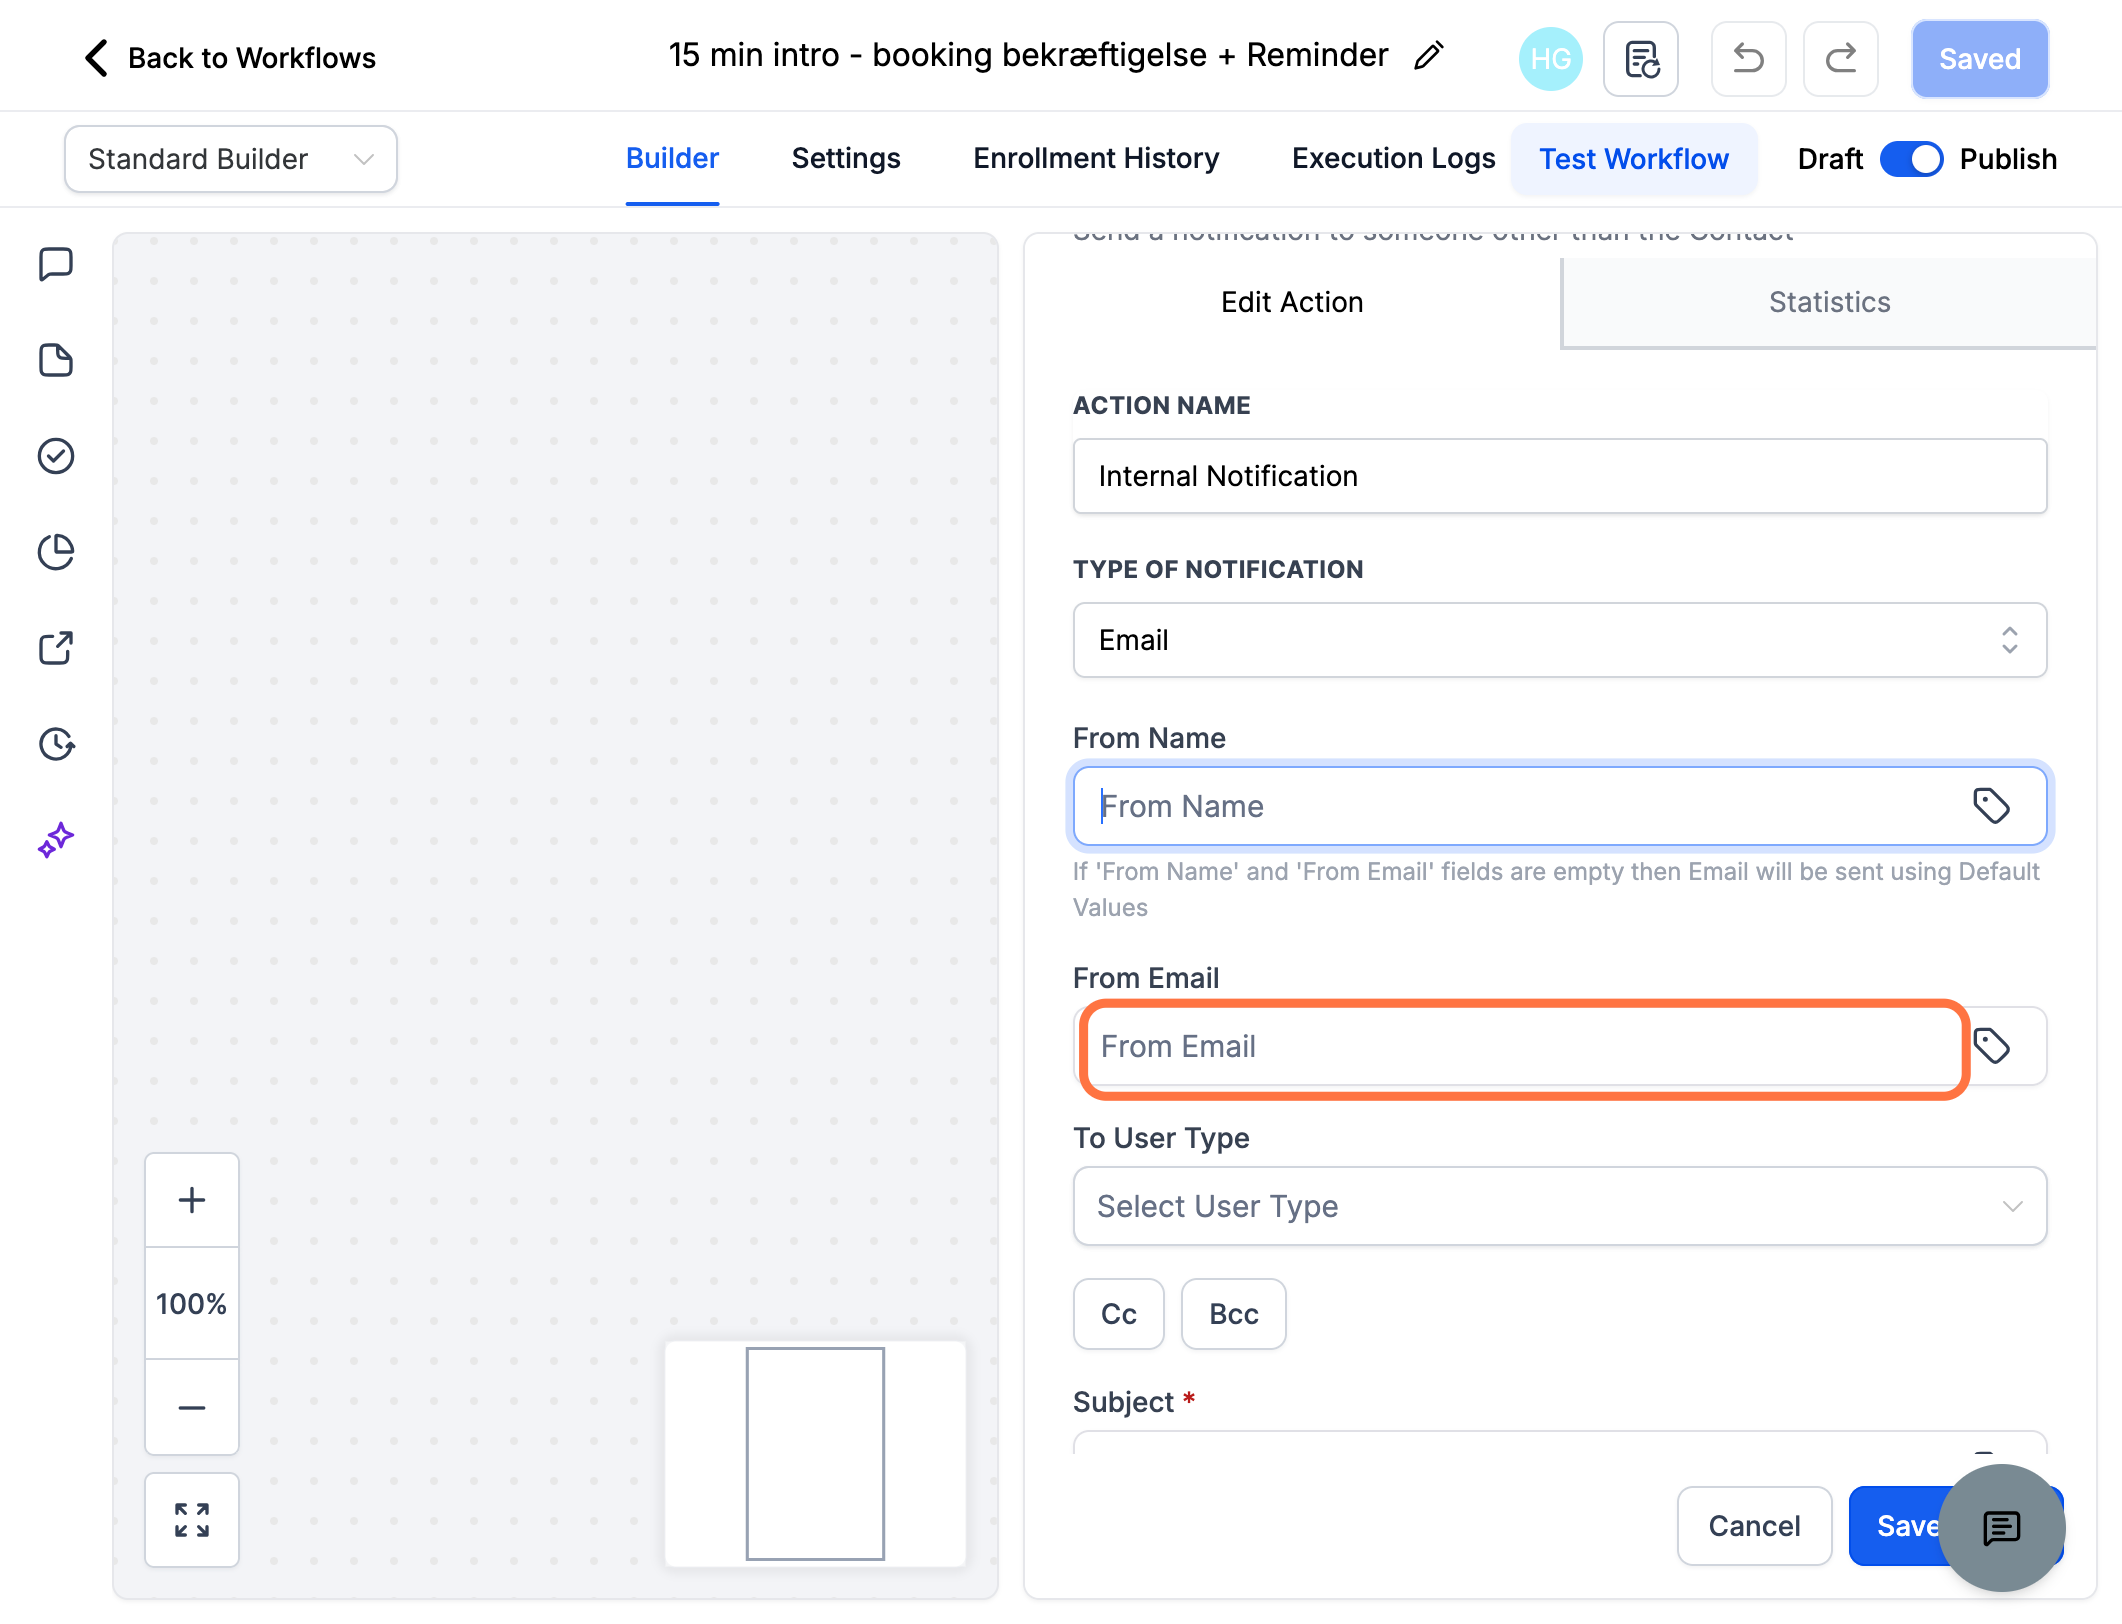Image resolution: width=2122 pixels, height=1624 pixels.
Task: Insert custom value tag in From Email
Action: (1991, 1046)
